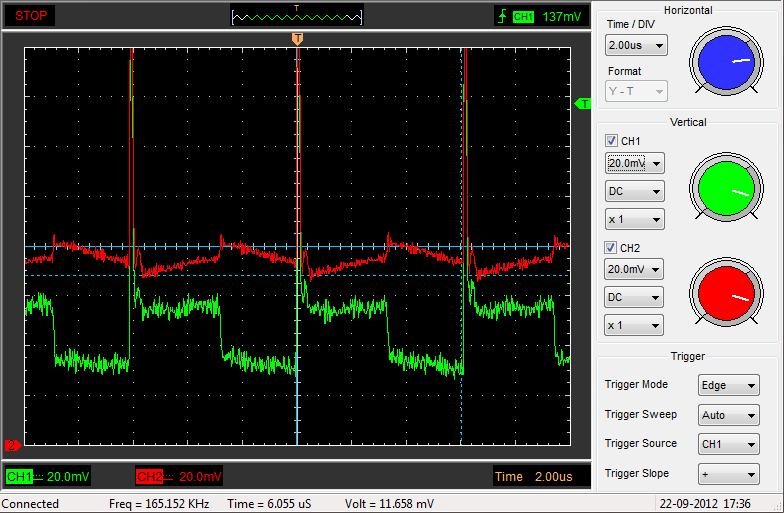
Task: Disable the CH1 channel checkbox
Action: pyautogui.click(x=612, y=141)
